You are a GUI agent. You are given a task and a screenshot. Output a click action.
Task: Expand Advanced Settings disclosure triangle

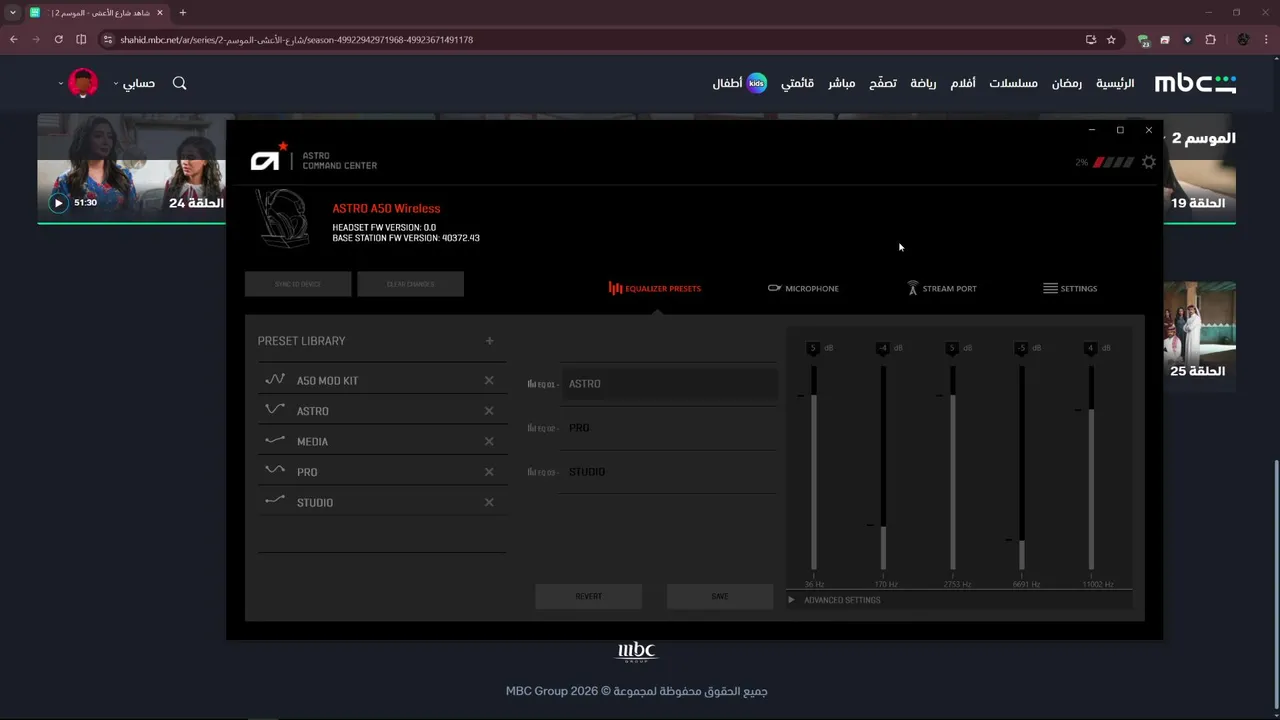(791, 600)
